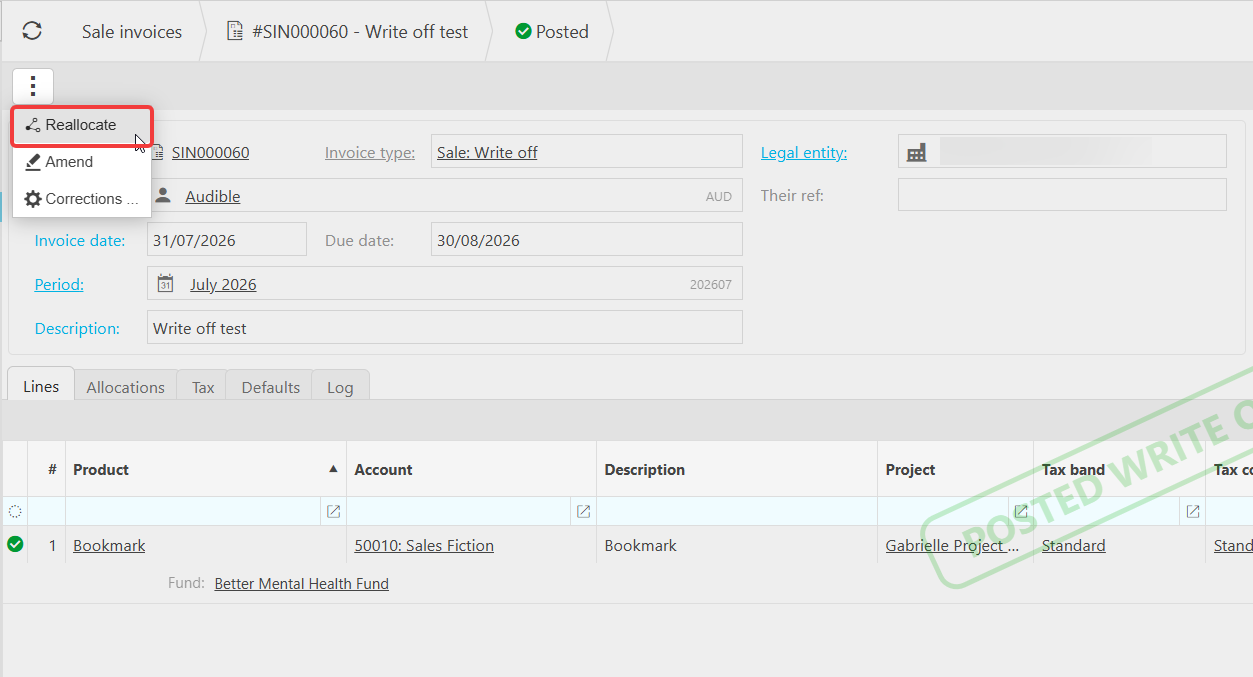Click the dotted circle icon in filter row
This screenshot has height=677, width=1253.
tap(15, 511)
